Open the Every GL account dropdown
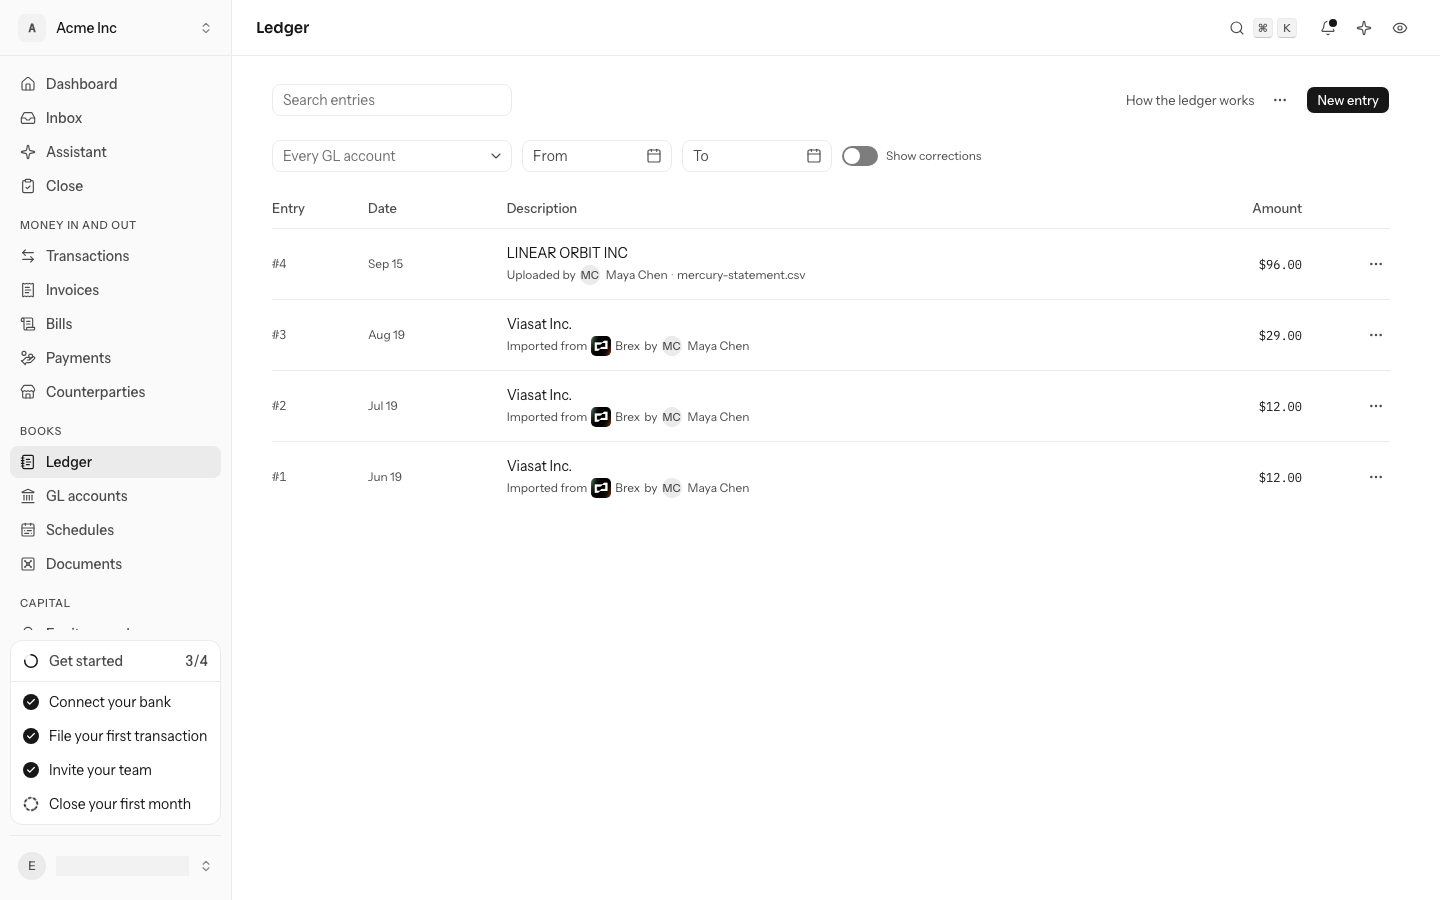 coord(392,156)
